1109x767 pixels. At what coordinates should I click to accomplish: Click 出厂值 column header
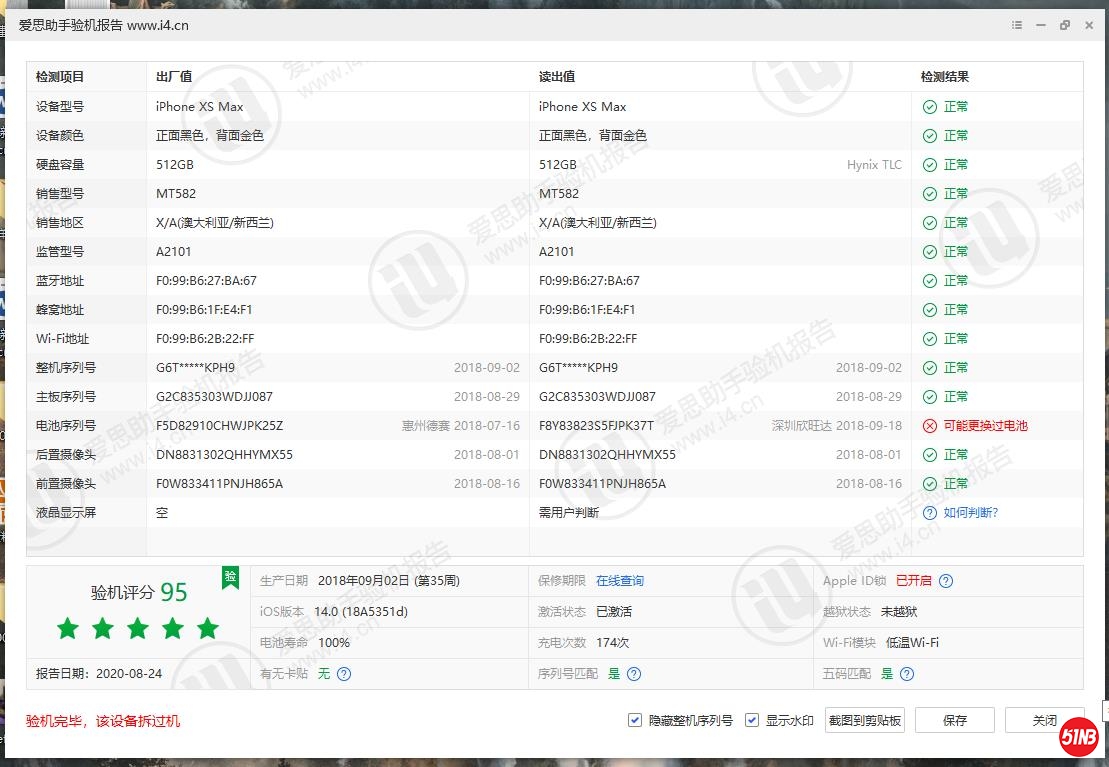pyautogui.click(x=174, y=77)
